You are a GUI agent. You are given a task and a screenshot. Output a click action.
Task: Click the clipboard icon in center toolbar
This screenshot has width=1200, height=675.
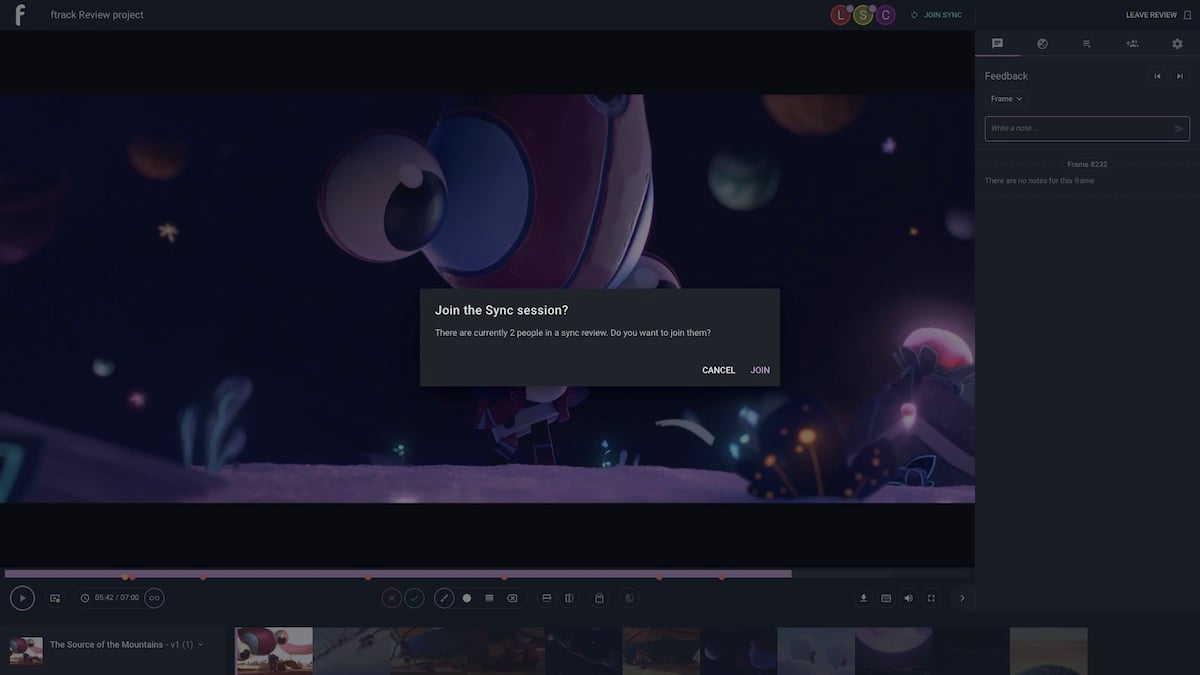599,598
